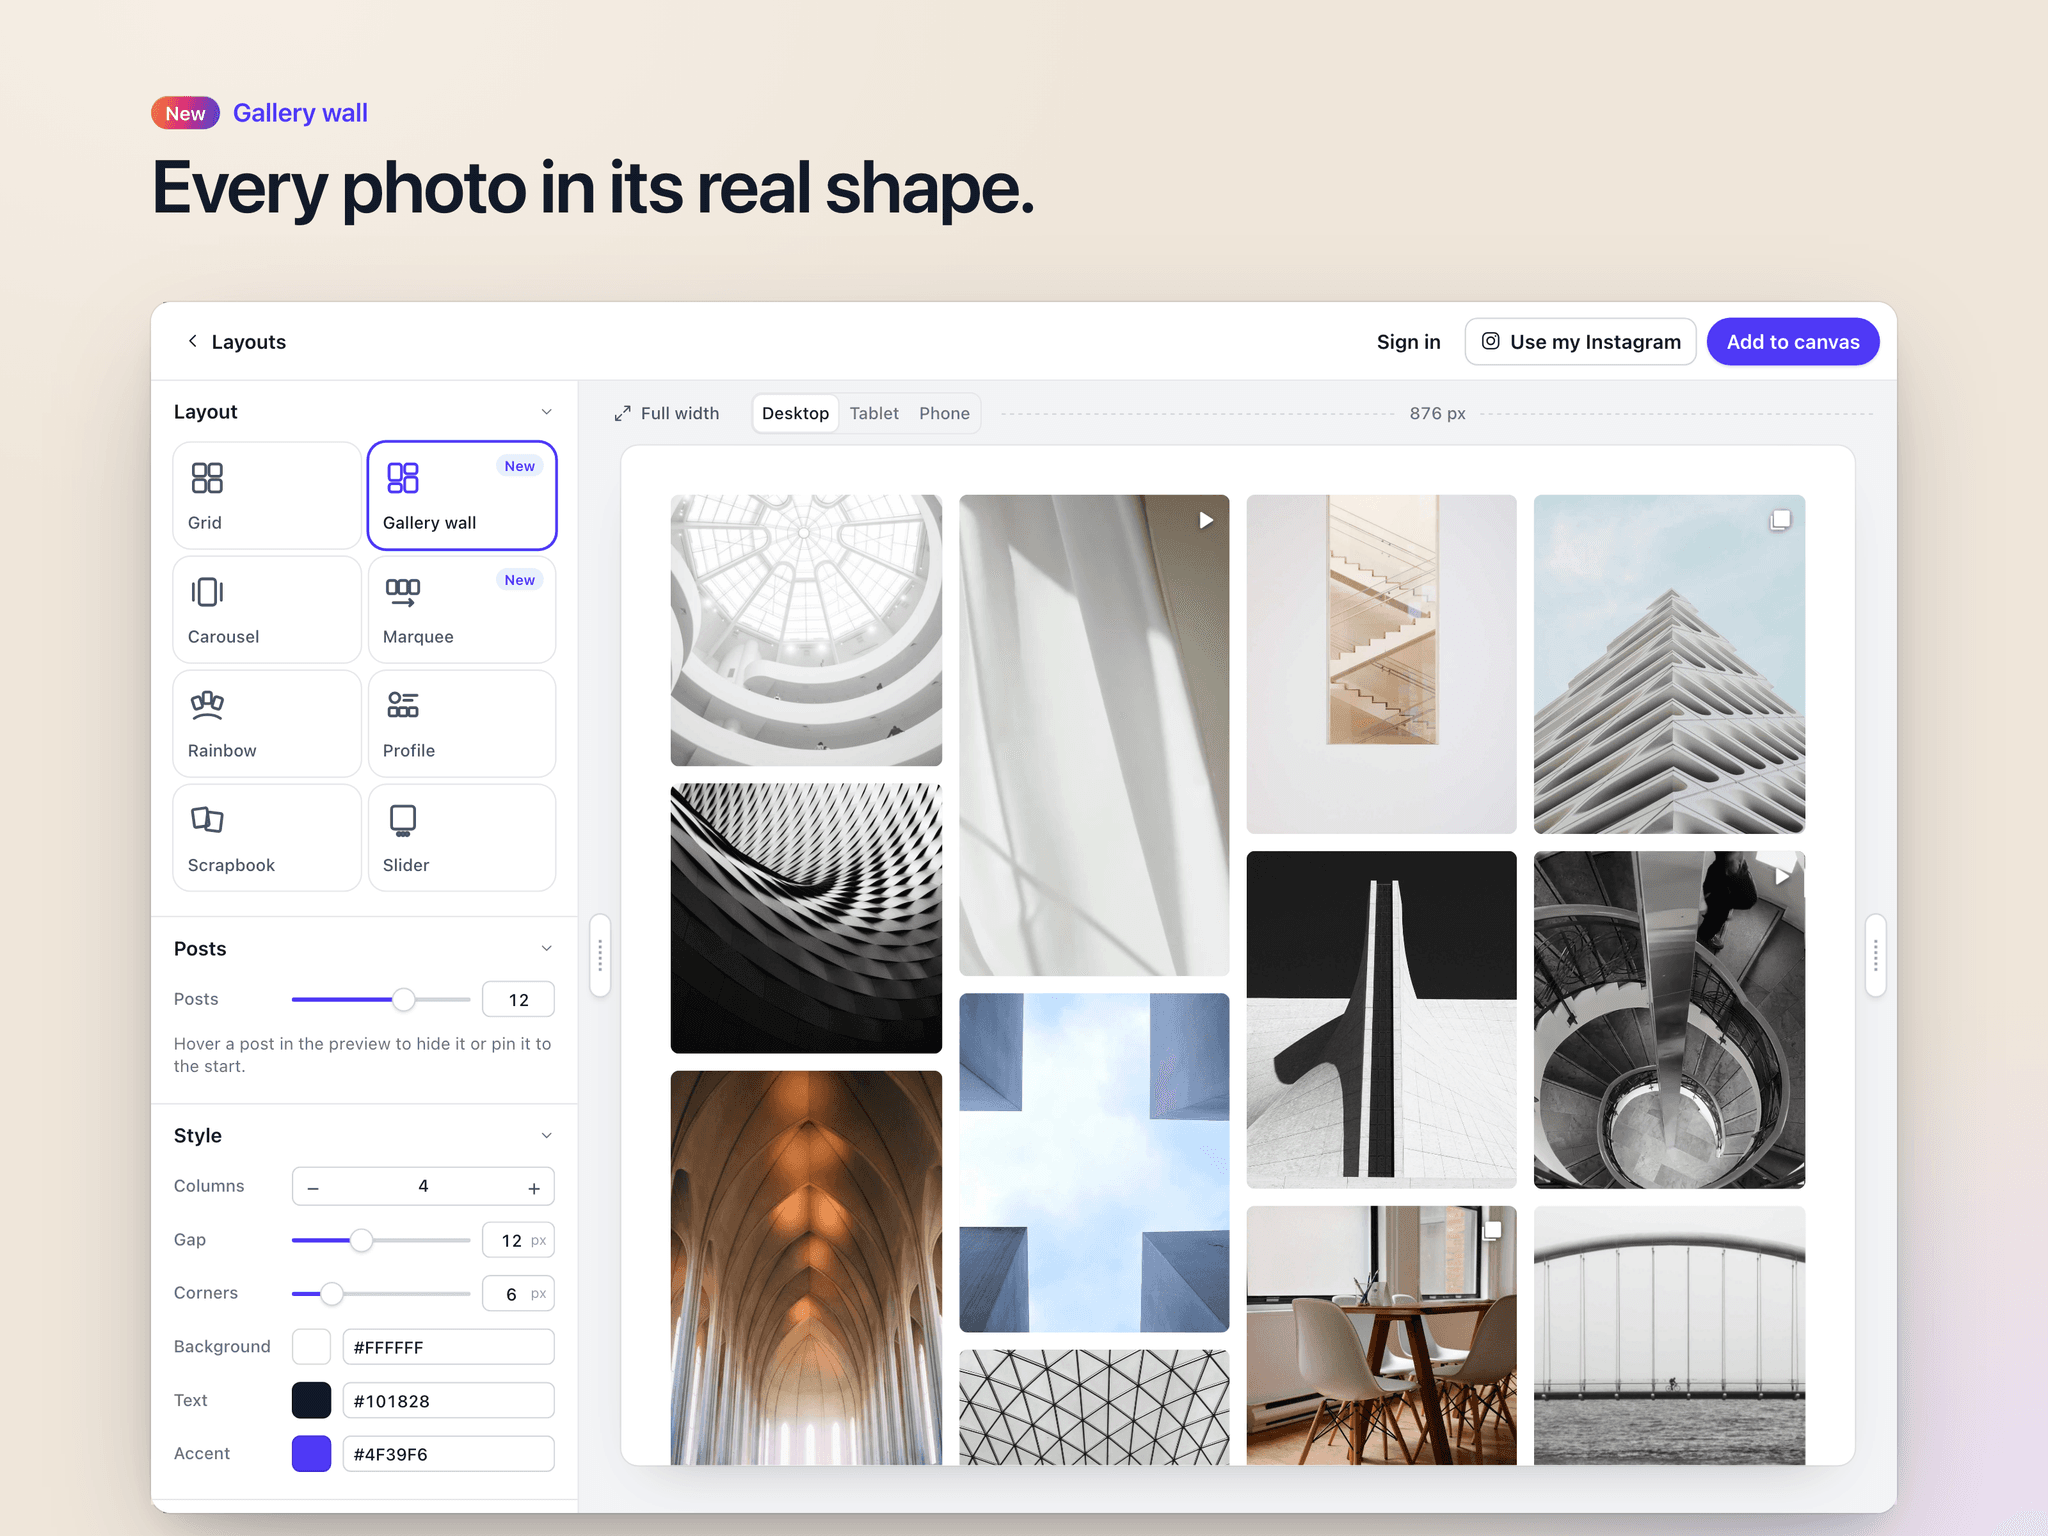Open the Gallery wall heading link

pyautogui.click(x=300, y=113)
